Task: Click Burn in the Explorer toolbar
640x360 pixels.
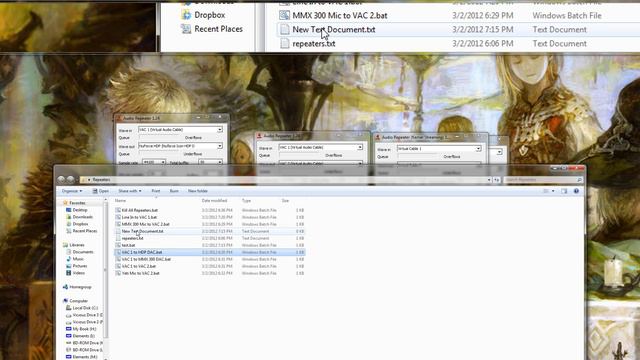Action: click(174, 191)
